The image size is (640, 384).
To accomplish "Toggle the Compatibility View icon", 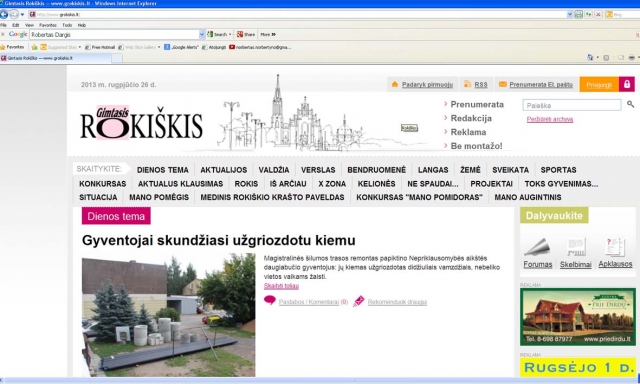I will (578, 14).
